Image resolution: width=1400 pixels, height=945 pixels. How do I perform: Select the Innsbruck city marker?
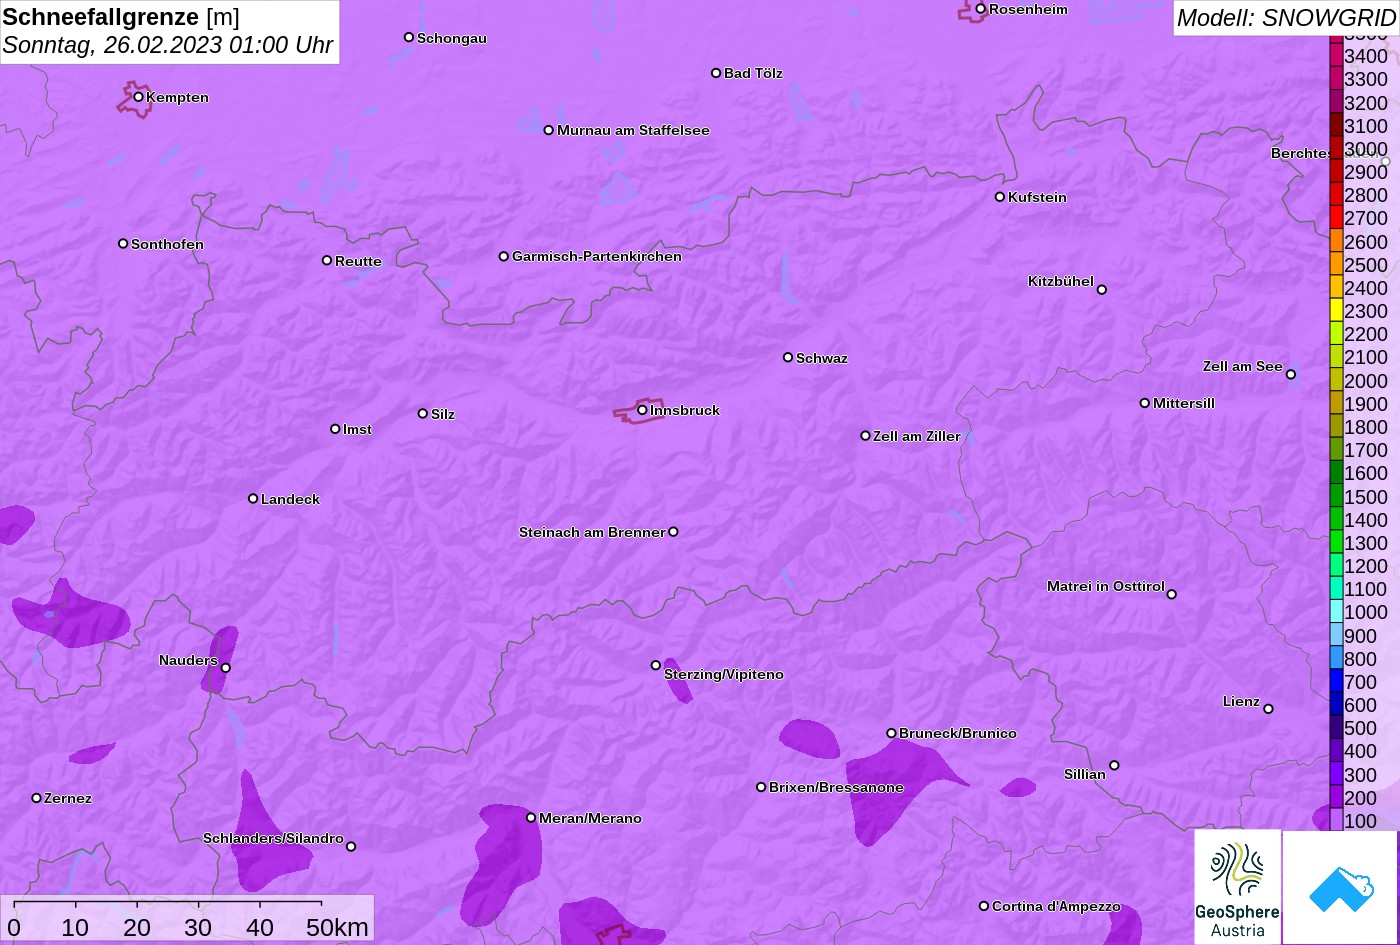click(642, 410)
